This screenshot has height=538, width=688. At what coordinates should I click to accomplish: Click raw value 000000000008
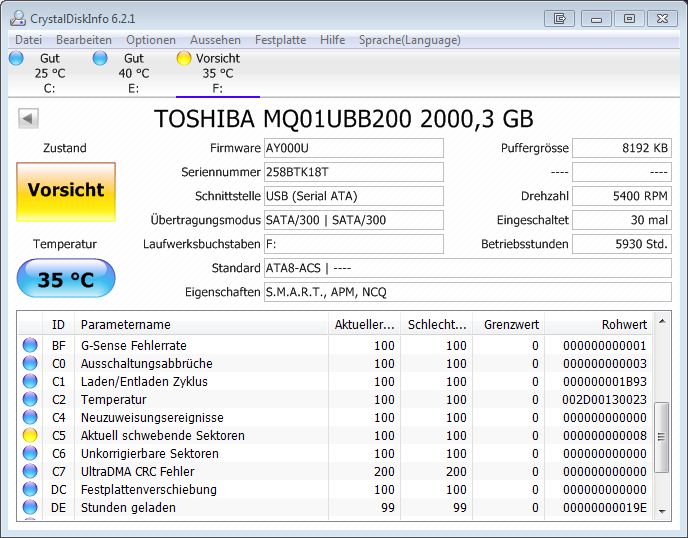pyautogui.click(x=605, y=436)
